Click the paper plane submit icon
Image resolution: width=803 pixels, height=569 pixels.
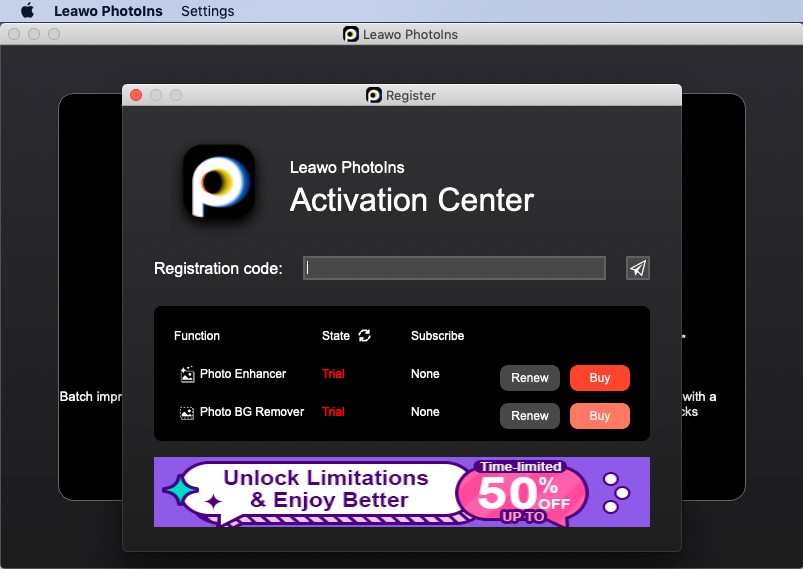tap(638, 268)
